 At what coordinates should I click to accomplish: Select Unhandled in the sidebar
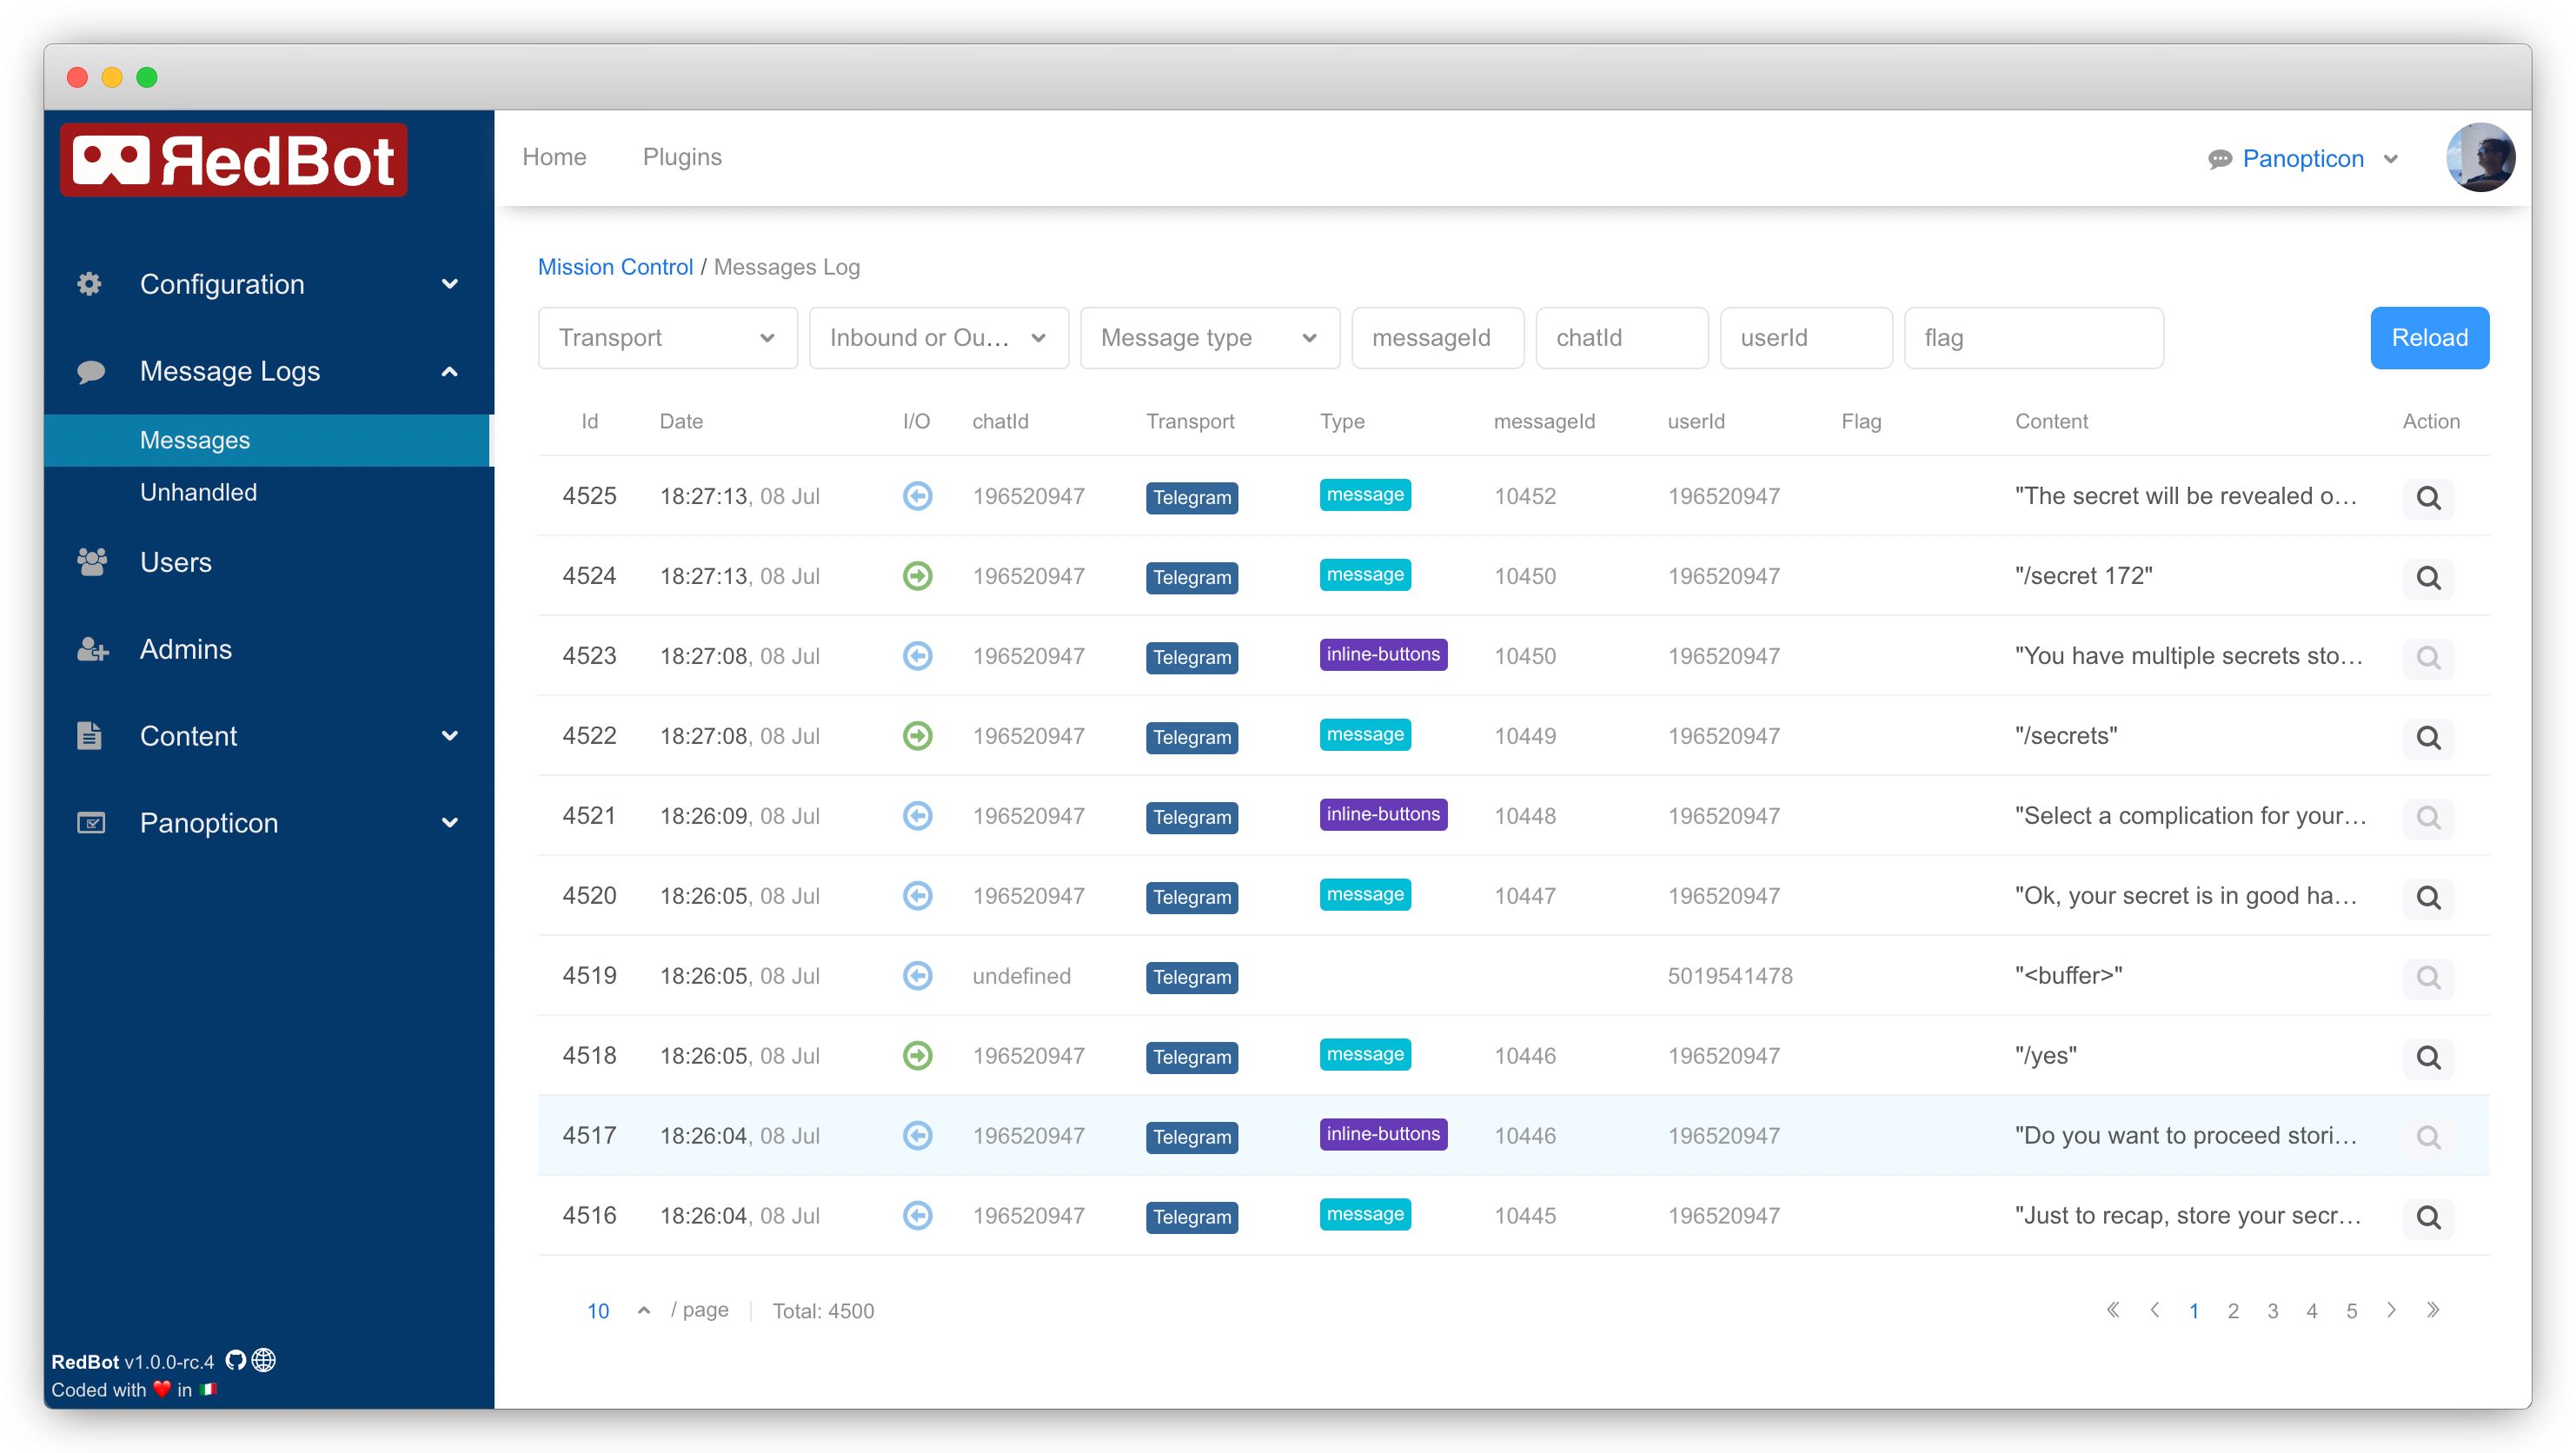point(198,492)
